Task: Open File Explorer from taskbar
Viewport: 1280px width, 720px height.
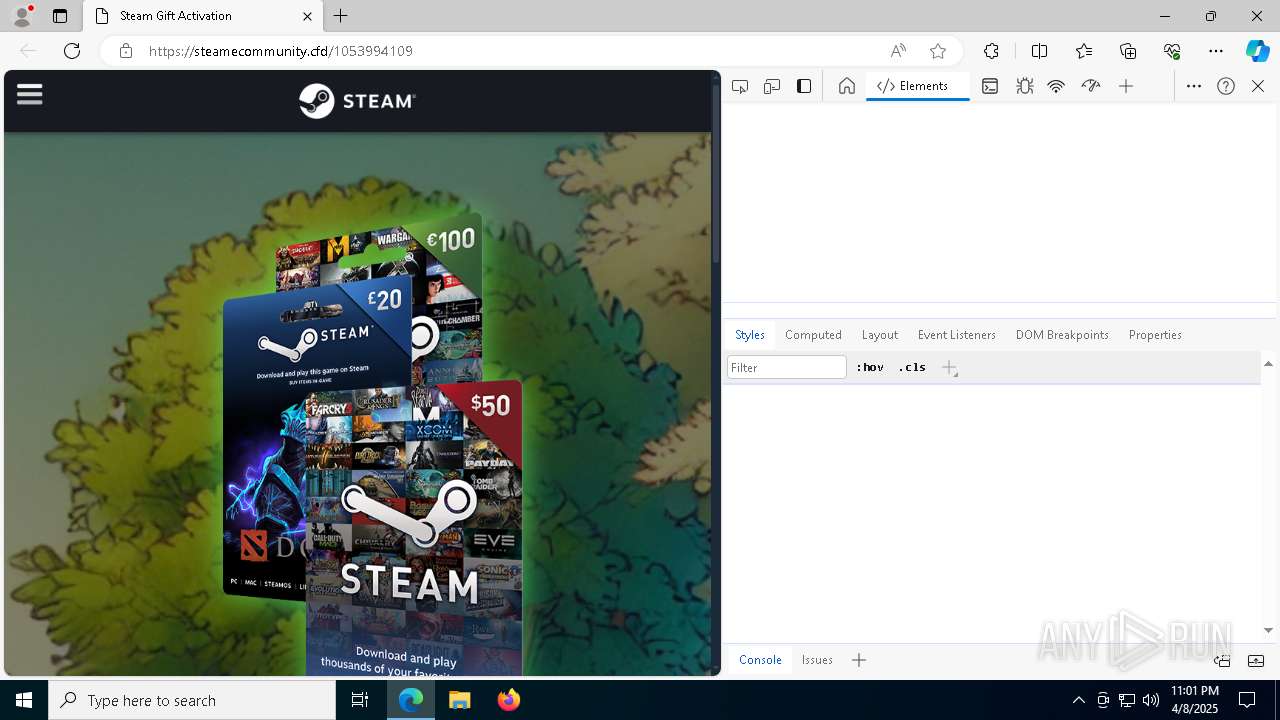Action: (459, 700)
